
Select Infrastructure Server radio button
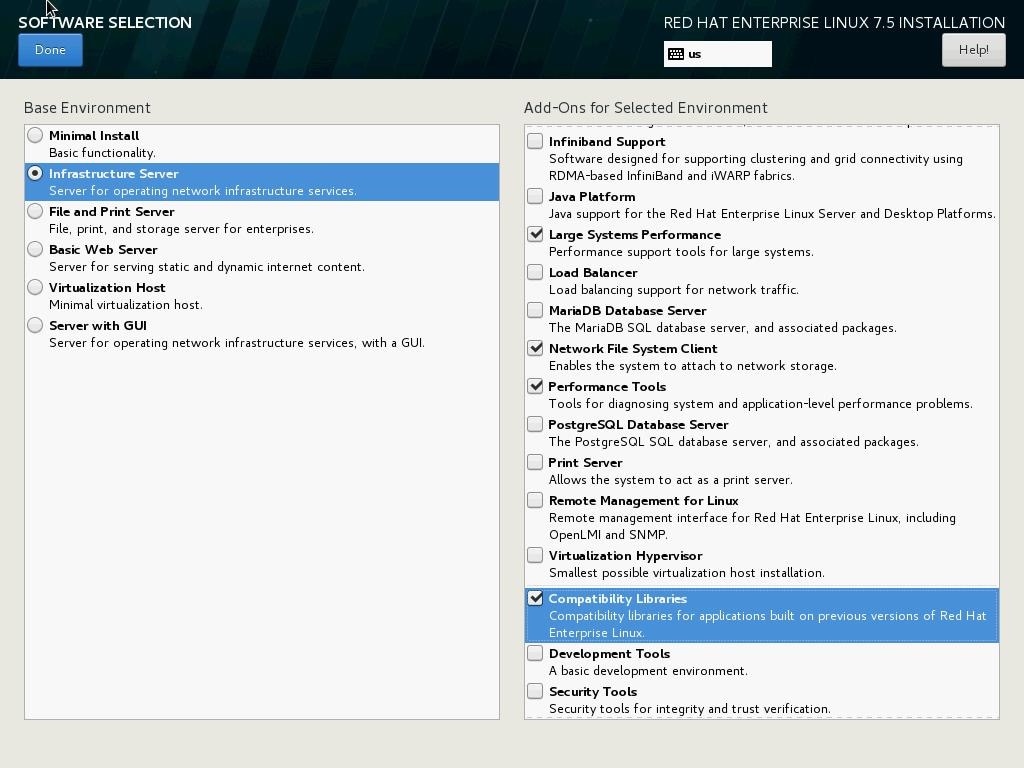tap(35, 173)
